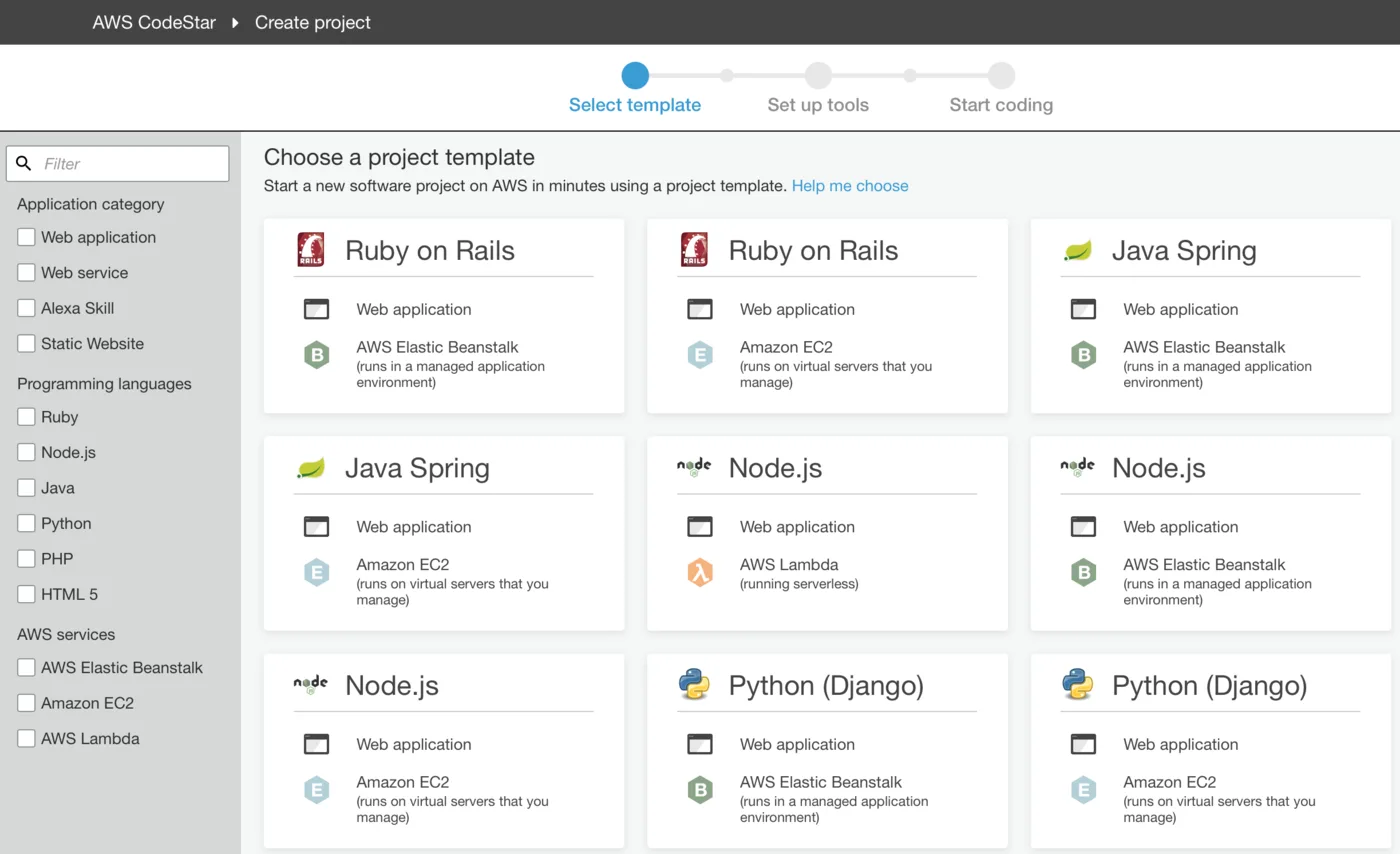Click the Application category section label
The width and height of the screenshot is (1400, 854).
click(x=91, y=204)
